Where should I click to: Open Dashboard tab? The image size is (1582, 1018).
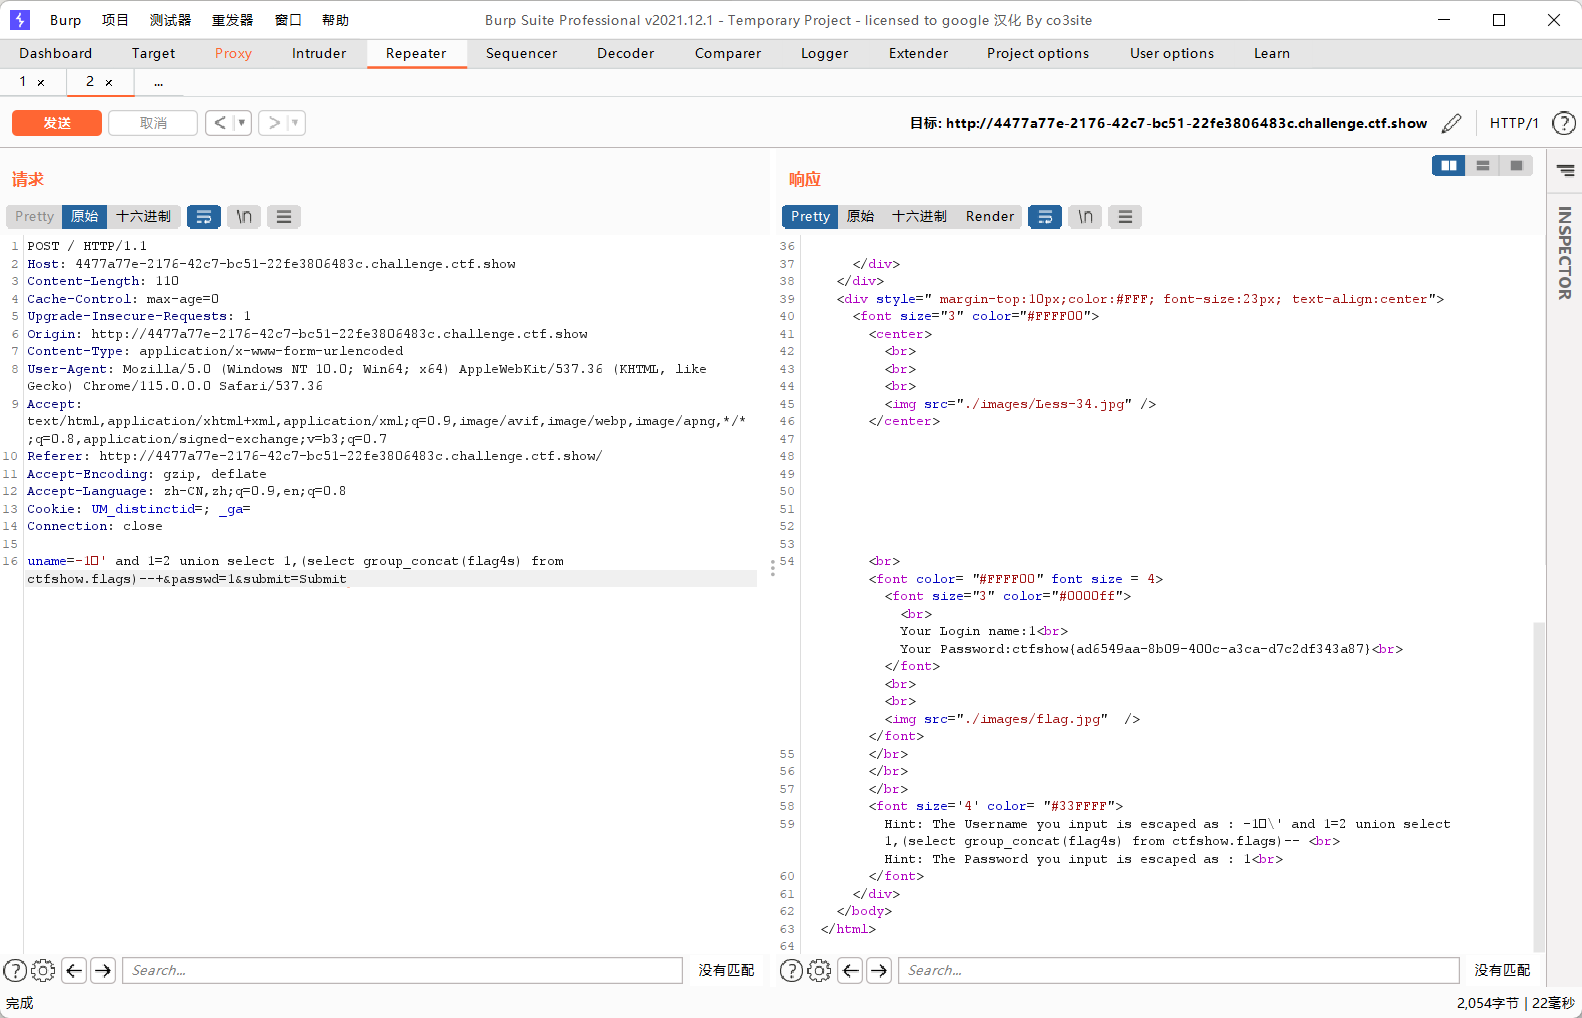click(55, 53)
